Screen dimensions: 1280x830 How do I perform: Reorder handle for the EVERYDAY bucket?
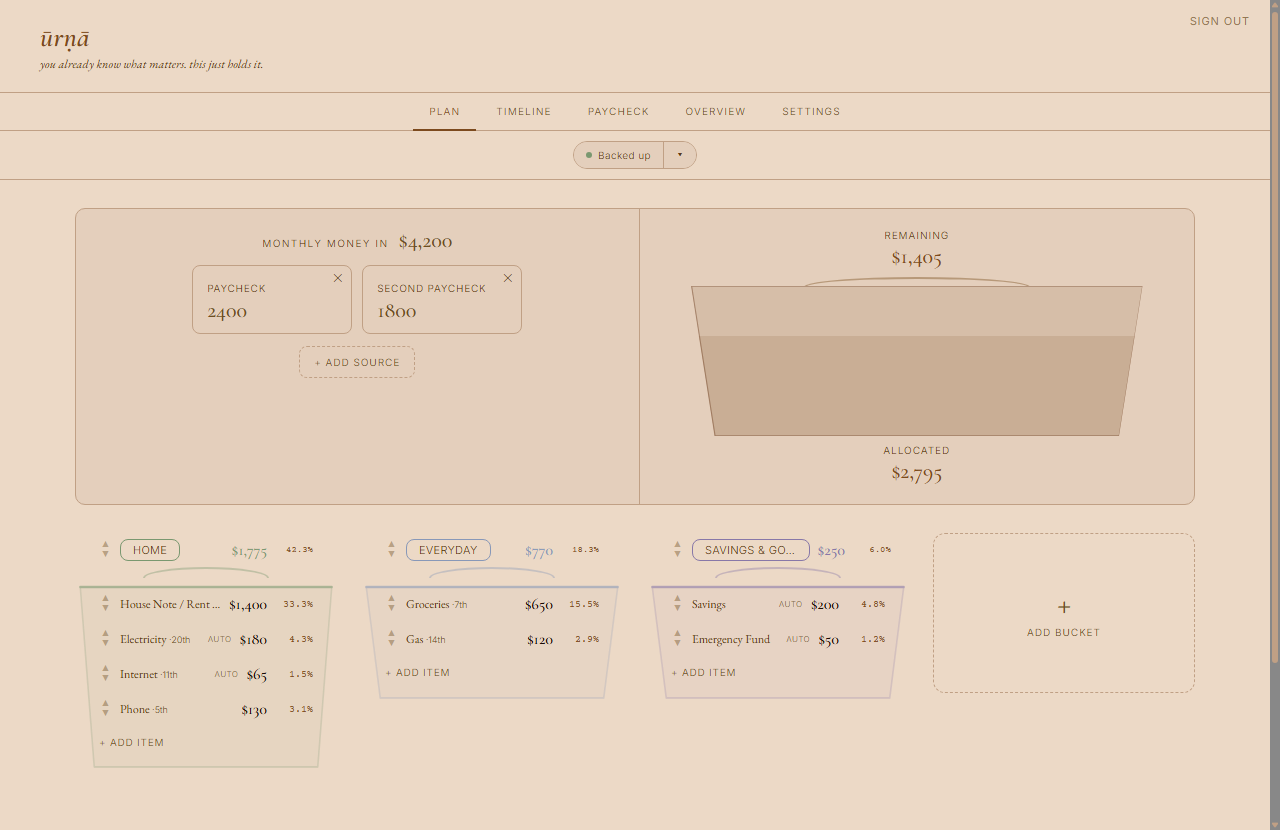pyautogui.click(x=391, y=550)
